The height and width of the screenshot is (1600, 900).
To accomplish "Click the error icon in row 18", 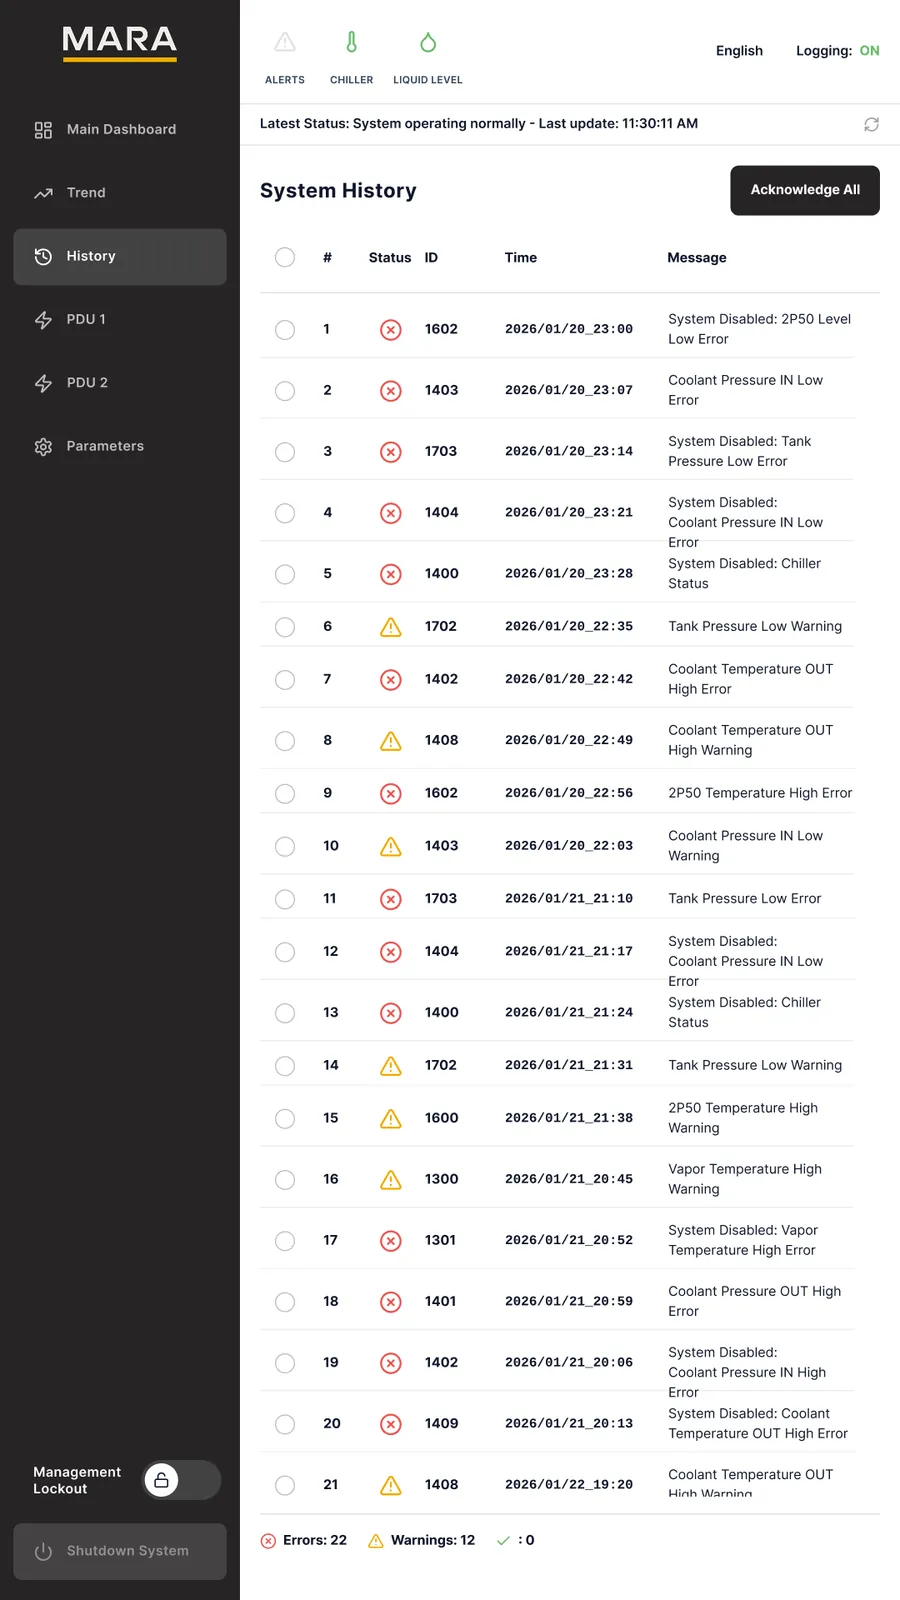I will pyautogui.click(x=391, y=1302).
